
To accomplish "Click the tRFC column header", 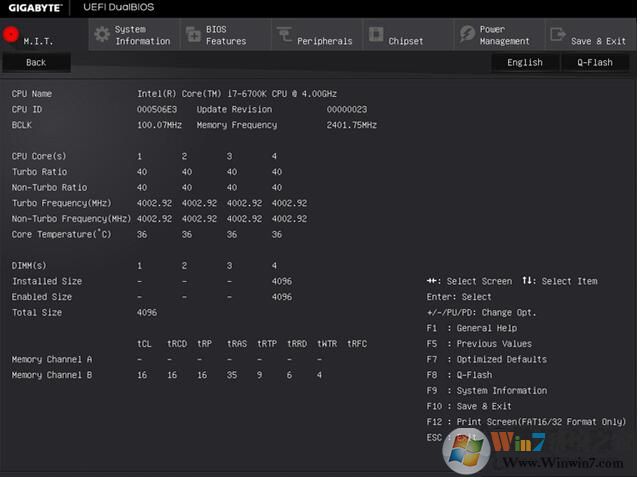I will click(357, 344).
